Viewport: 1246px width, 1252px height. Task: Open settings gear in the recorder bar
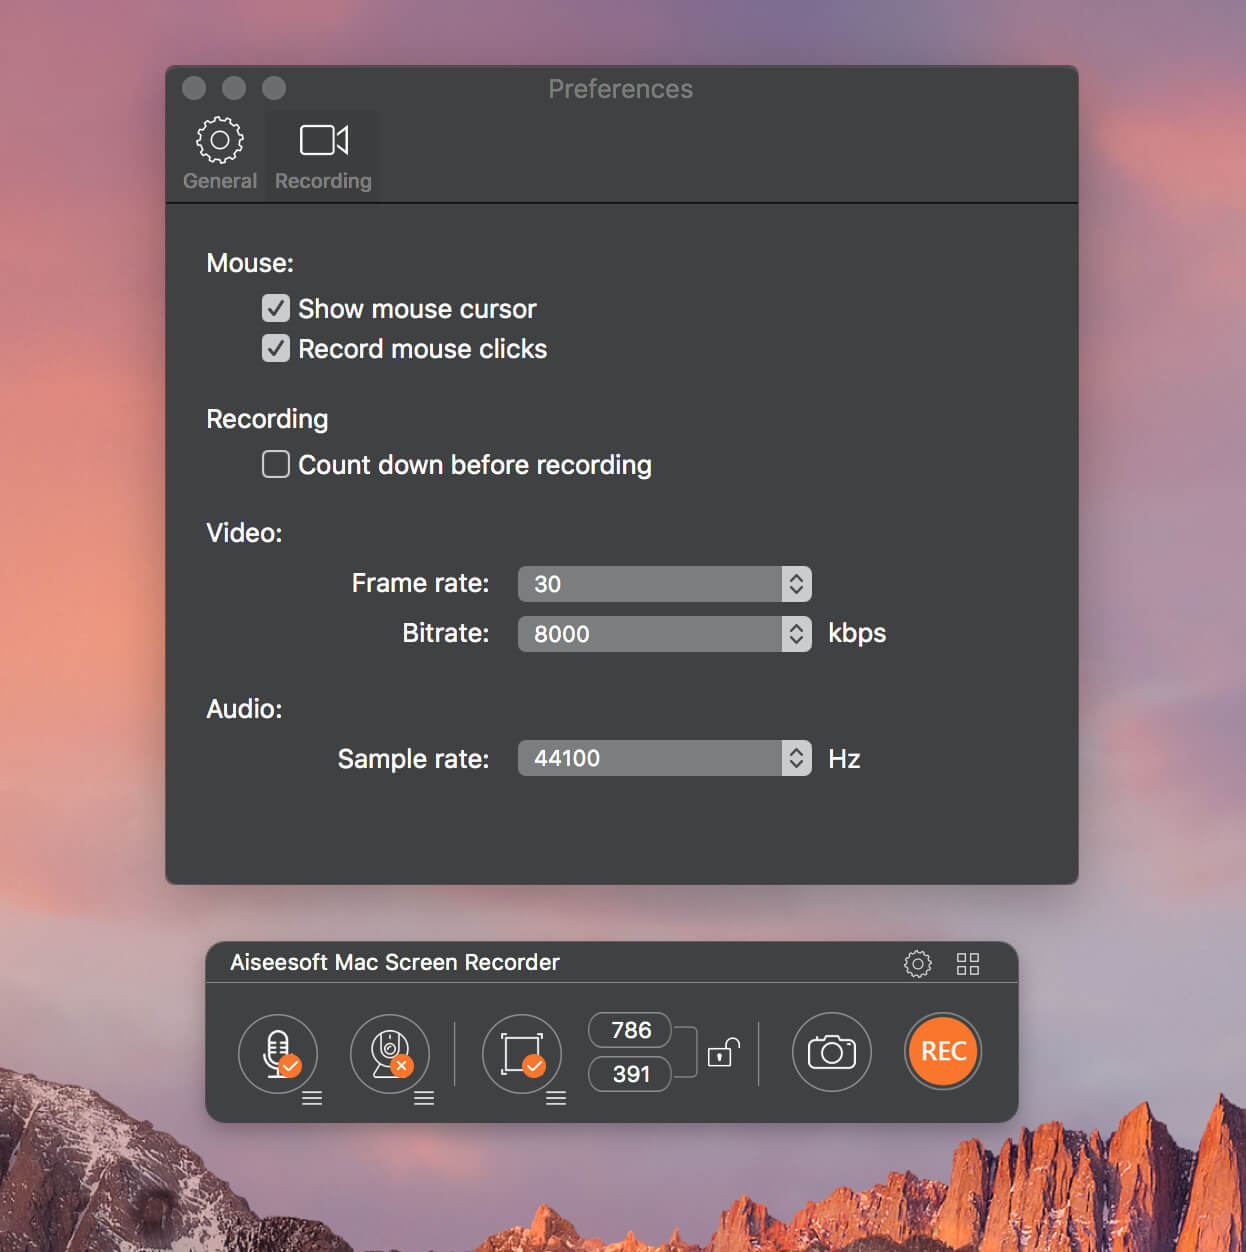(918, 964)
